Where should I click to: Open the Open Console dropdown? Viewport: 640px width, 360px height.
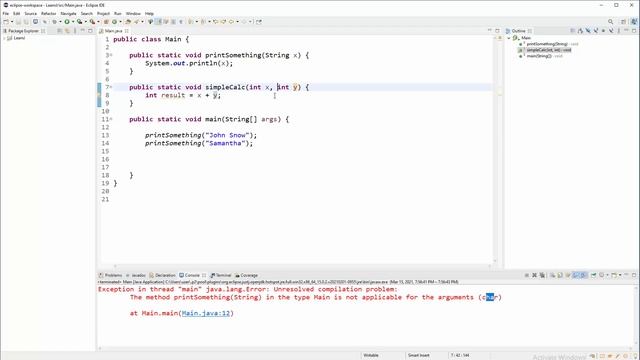620,275
